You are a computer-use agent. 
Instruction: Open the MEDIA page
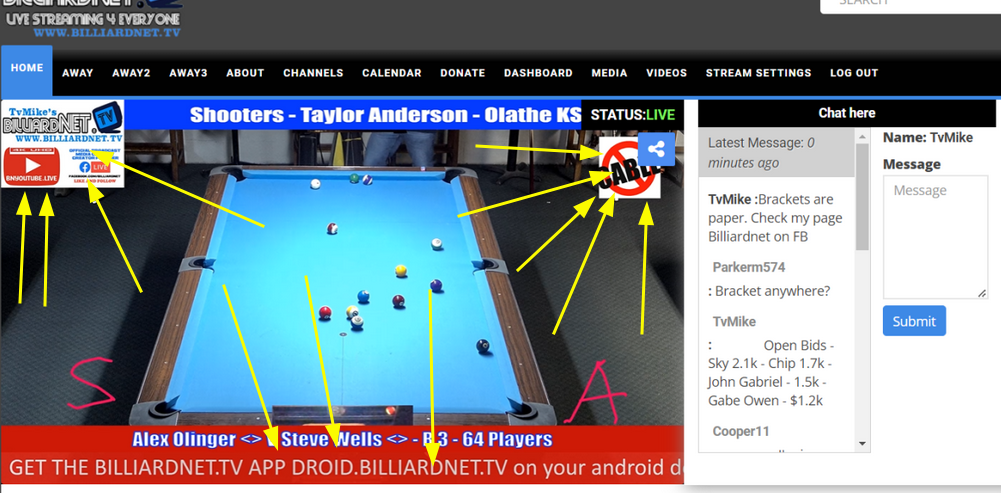point(609,73)
